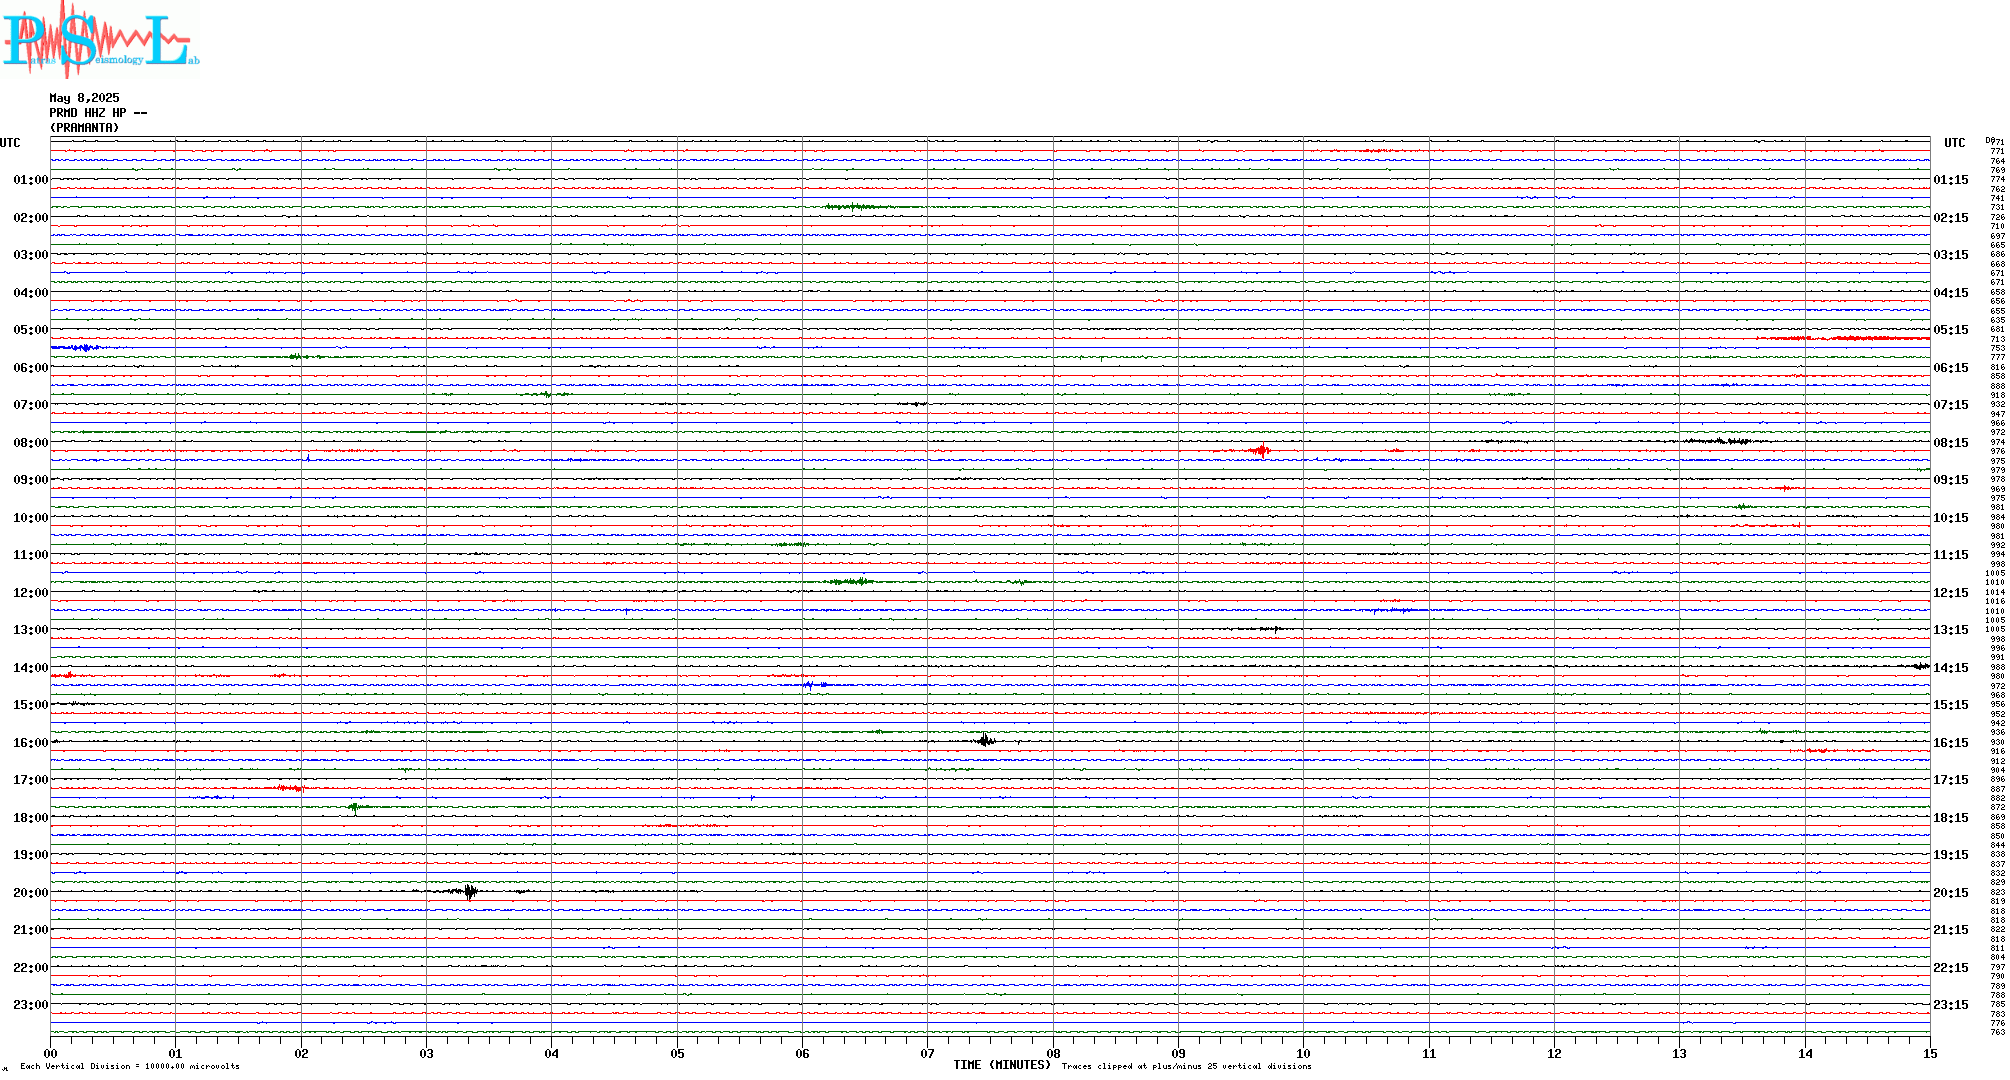Click the '14:15' end-time label
Screen dimensions: 2010x1080
point(1951,668)
